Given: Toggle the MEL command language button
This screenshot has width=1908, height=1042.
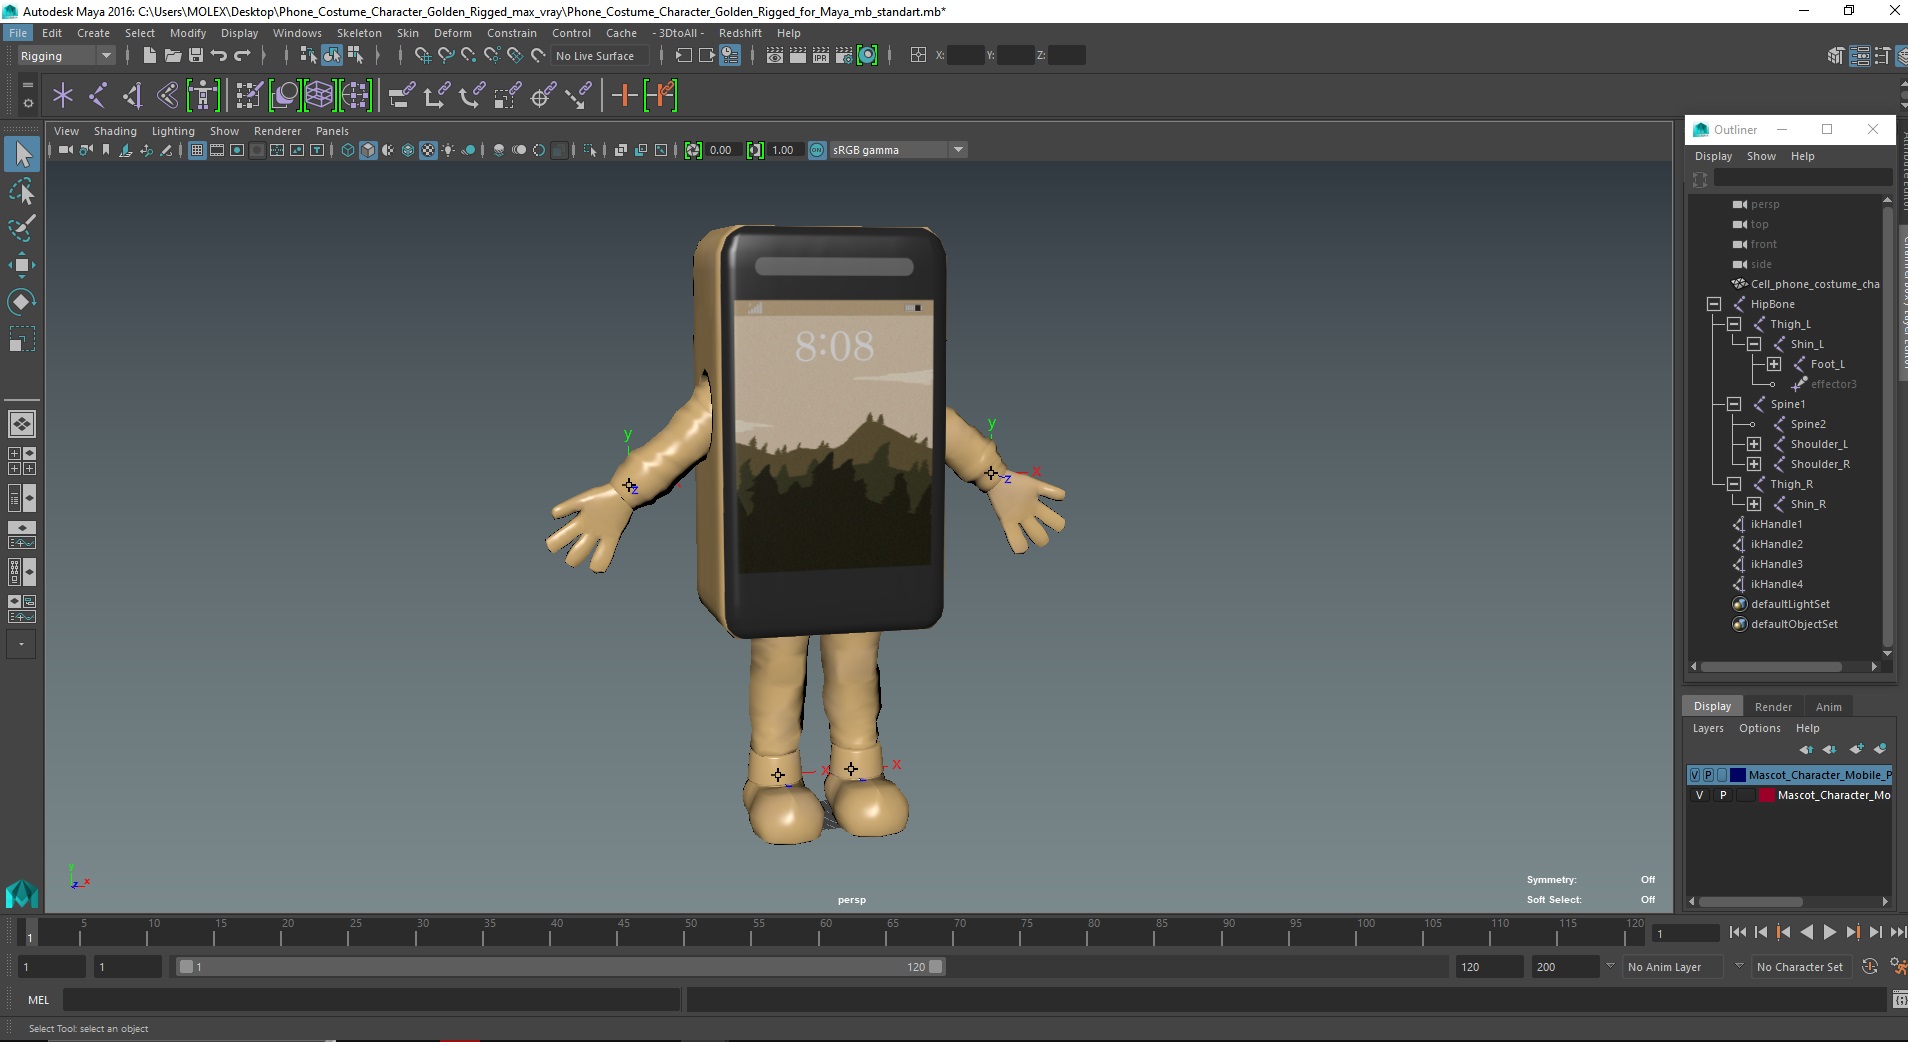Looking at the screenshot, I should click(x=38, y=1000).
